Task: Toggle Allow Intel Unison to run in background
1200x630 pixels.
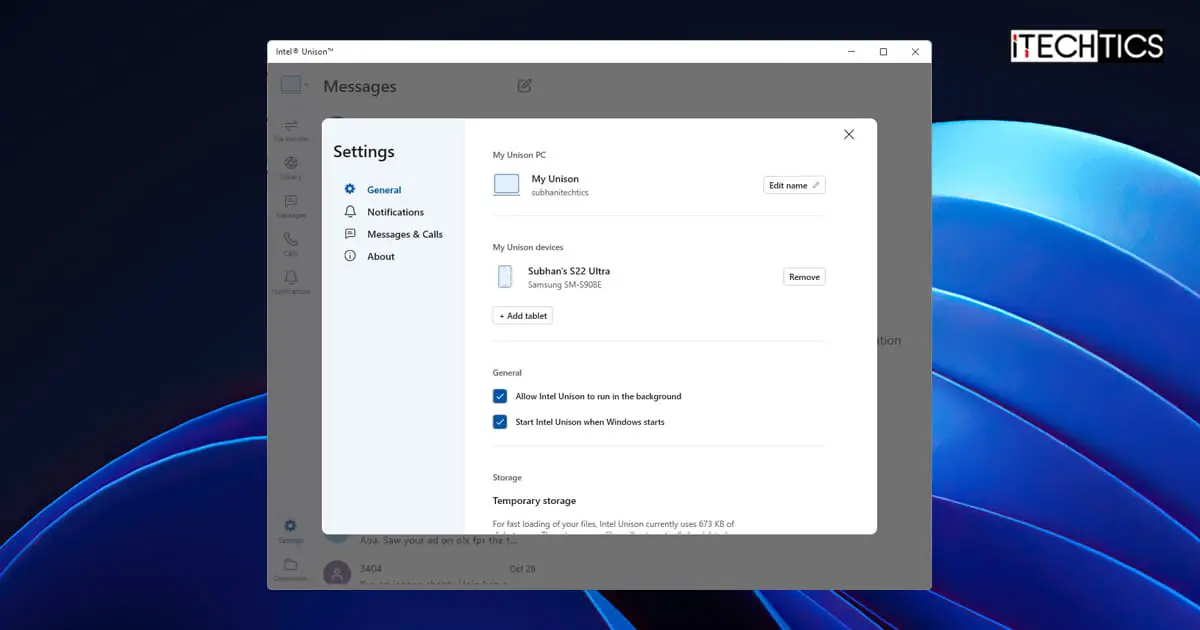Action: [500, 396]
